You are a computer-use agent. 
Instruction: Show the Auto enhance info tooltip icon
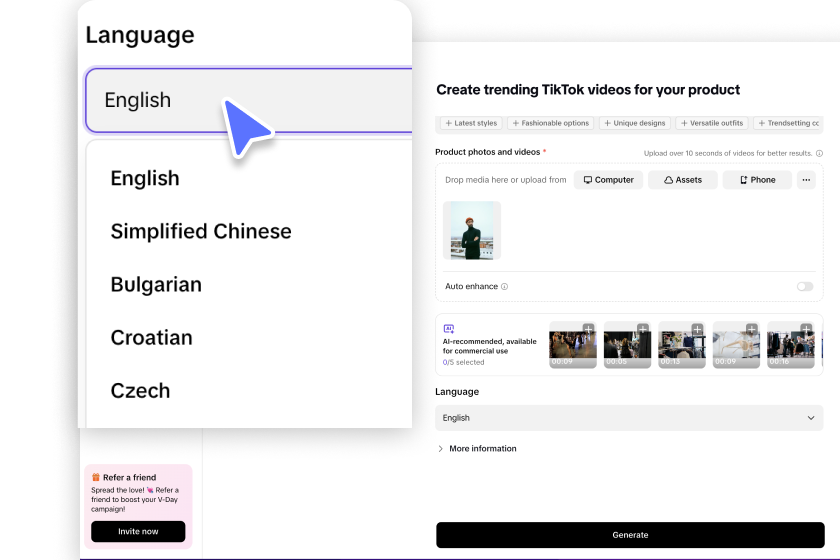coord(504,287)
